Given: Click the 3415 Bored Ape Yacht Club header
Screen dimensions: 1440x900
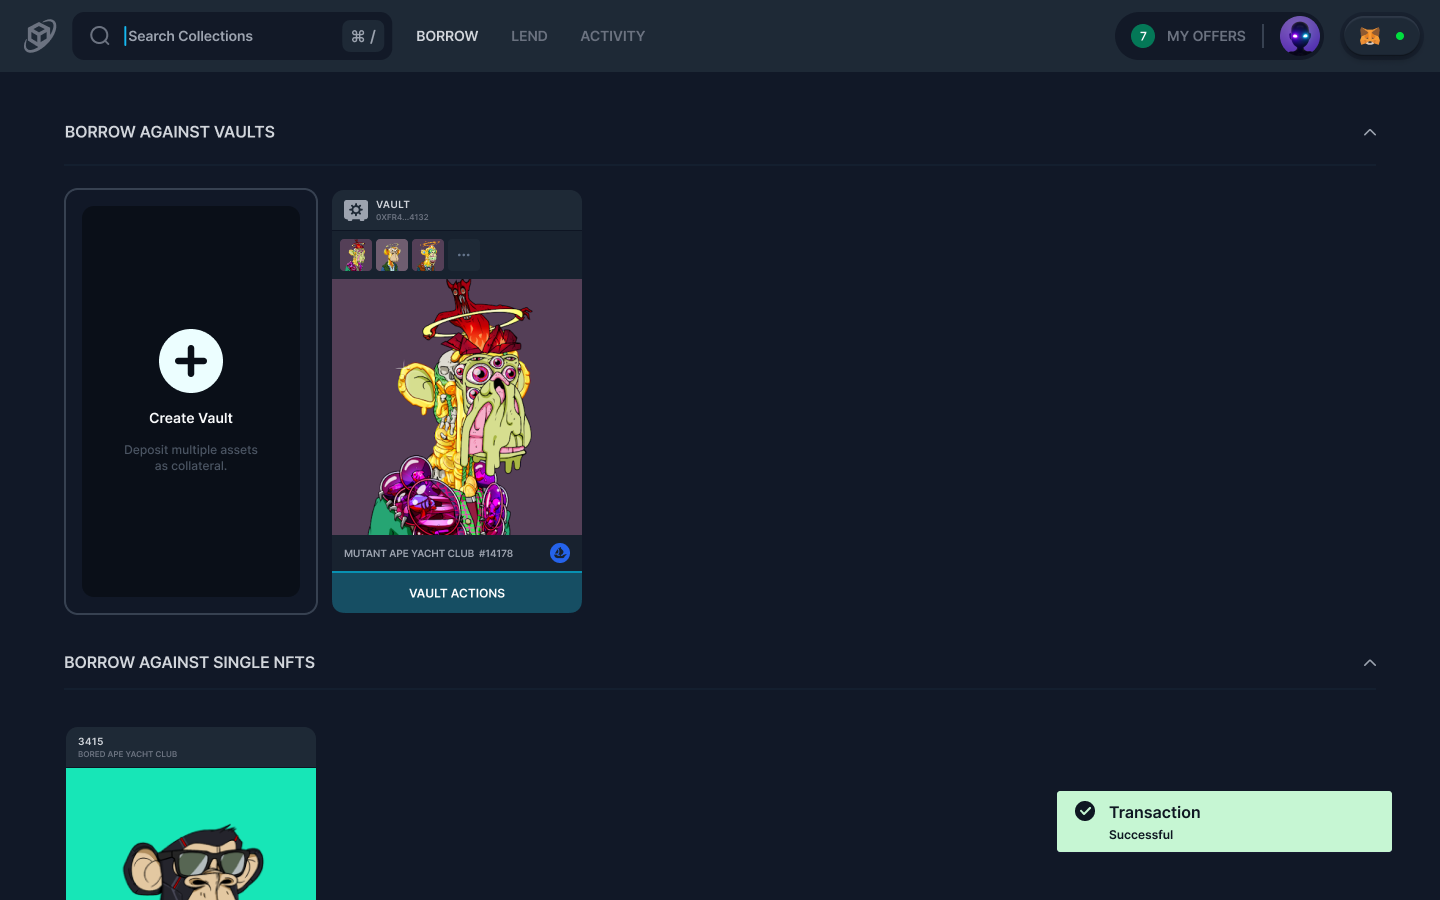Looking at the screenshot, I should (191, 747).
